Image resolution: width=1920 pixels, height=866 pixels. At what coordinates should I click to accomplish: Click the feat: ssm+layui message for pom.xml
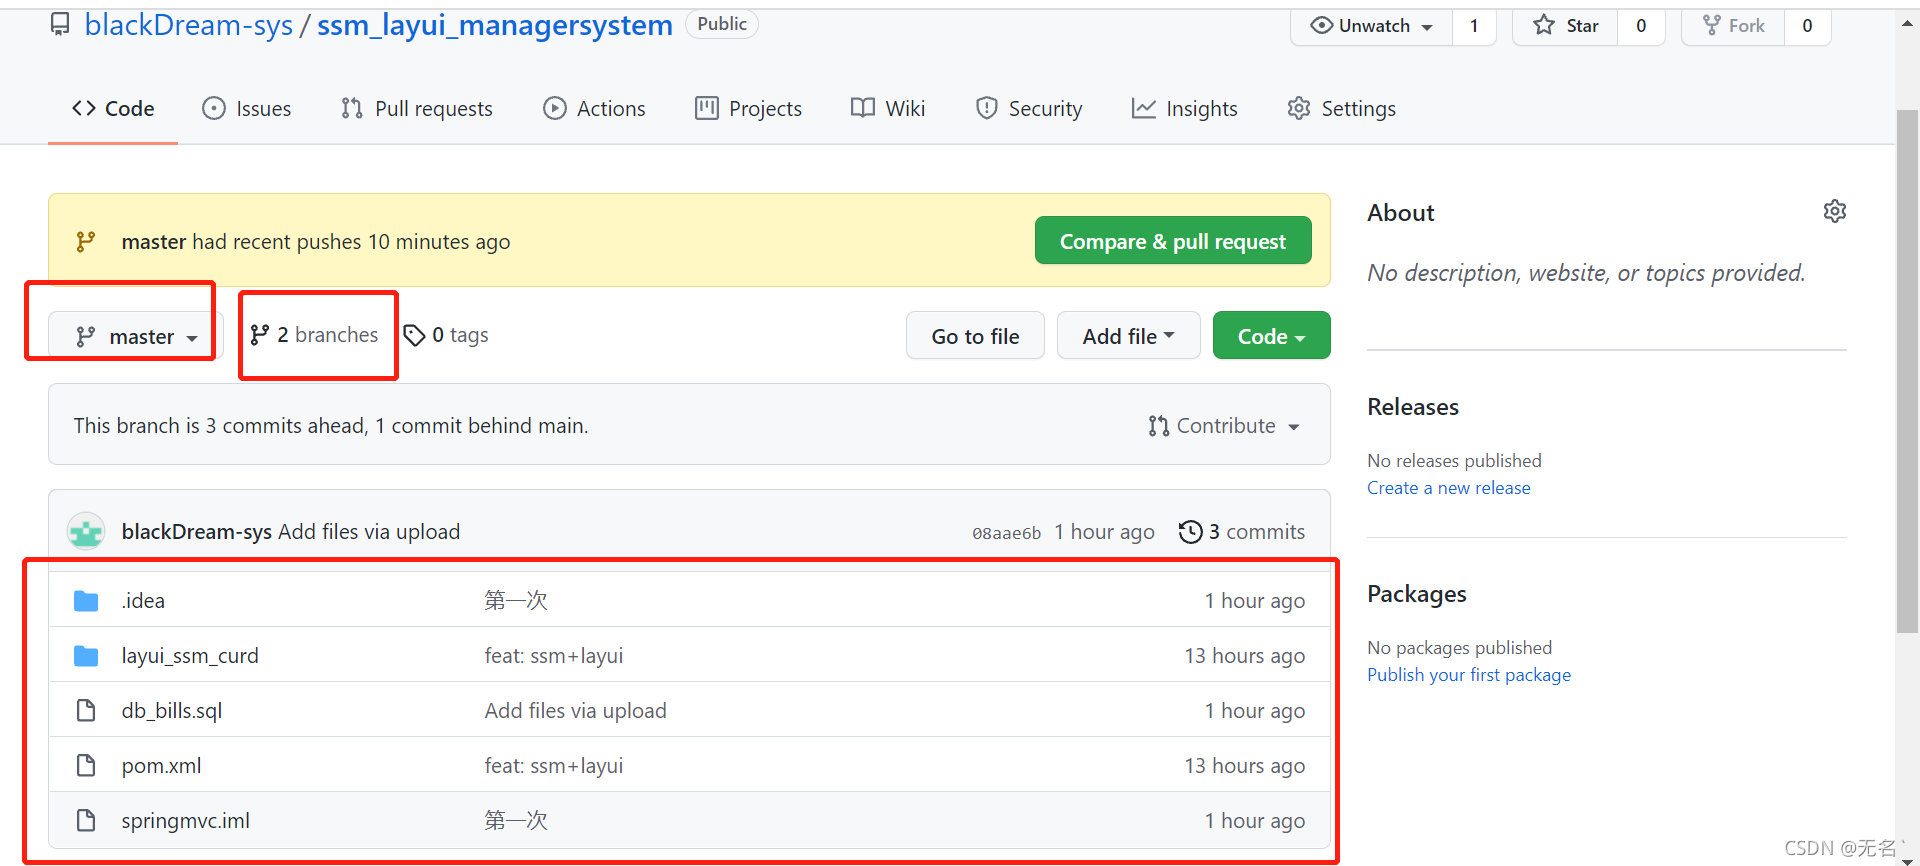point(554,766)
